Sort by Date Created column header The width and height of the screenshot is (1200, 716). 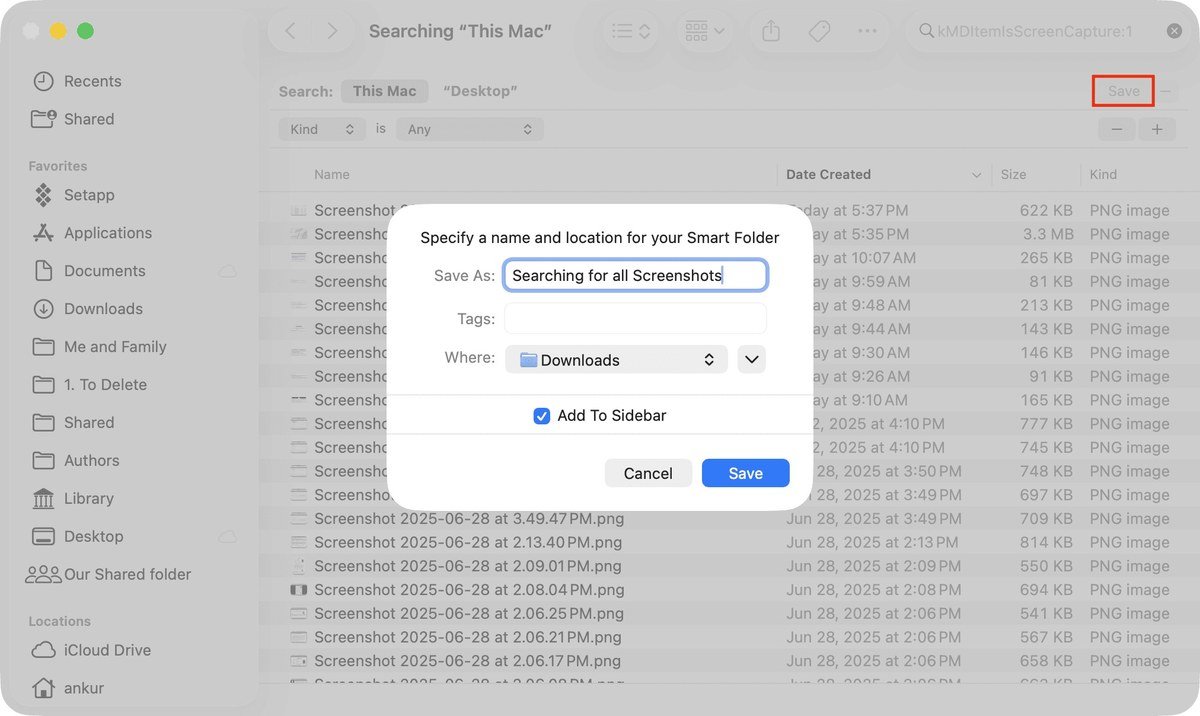pyautogui.click(x=828, y=174)
